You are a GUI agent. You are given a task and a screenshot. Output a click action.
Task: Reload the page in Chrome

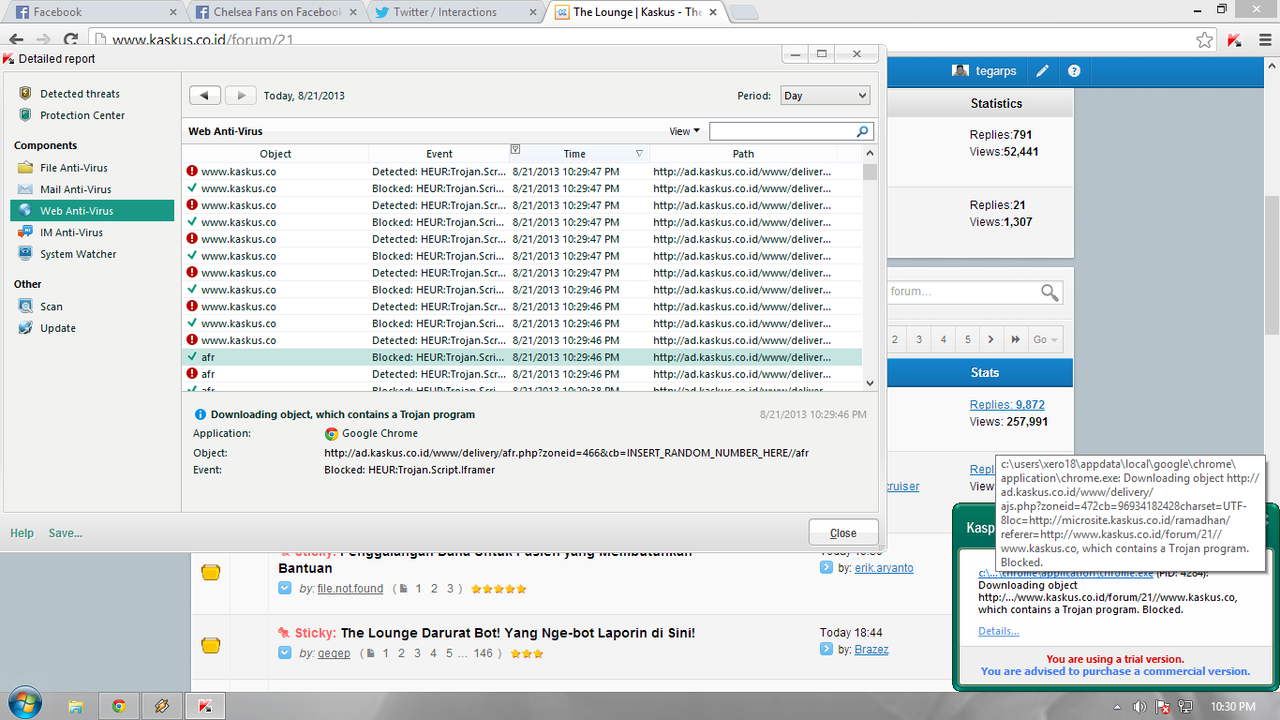pyautogui.click(x=71, y=40)
